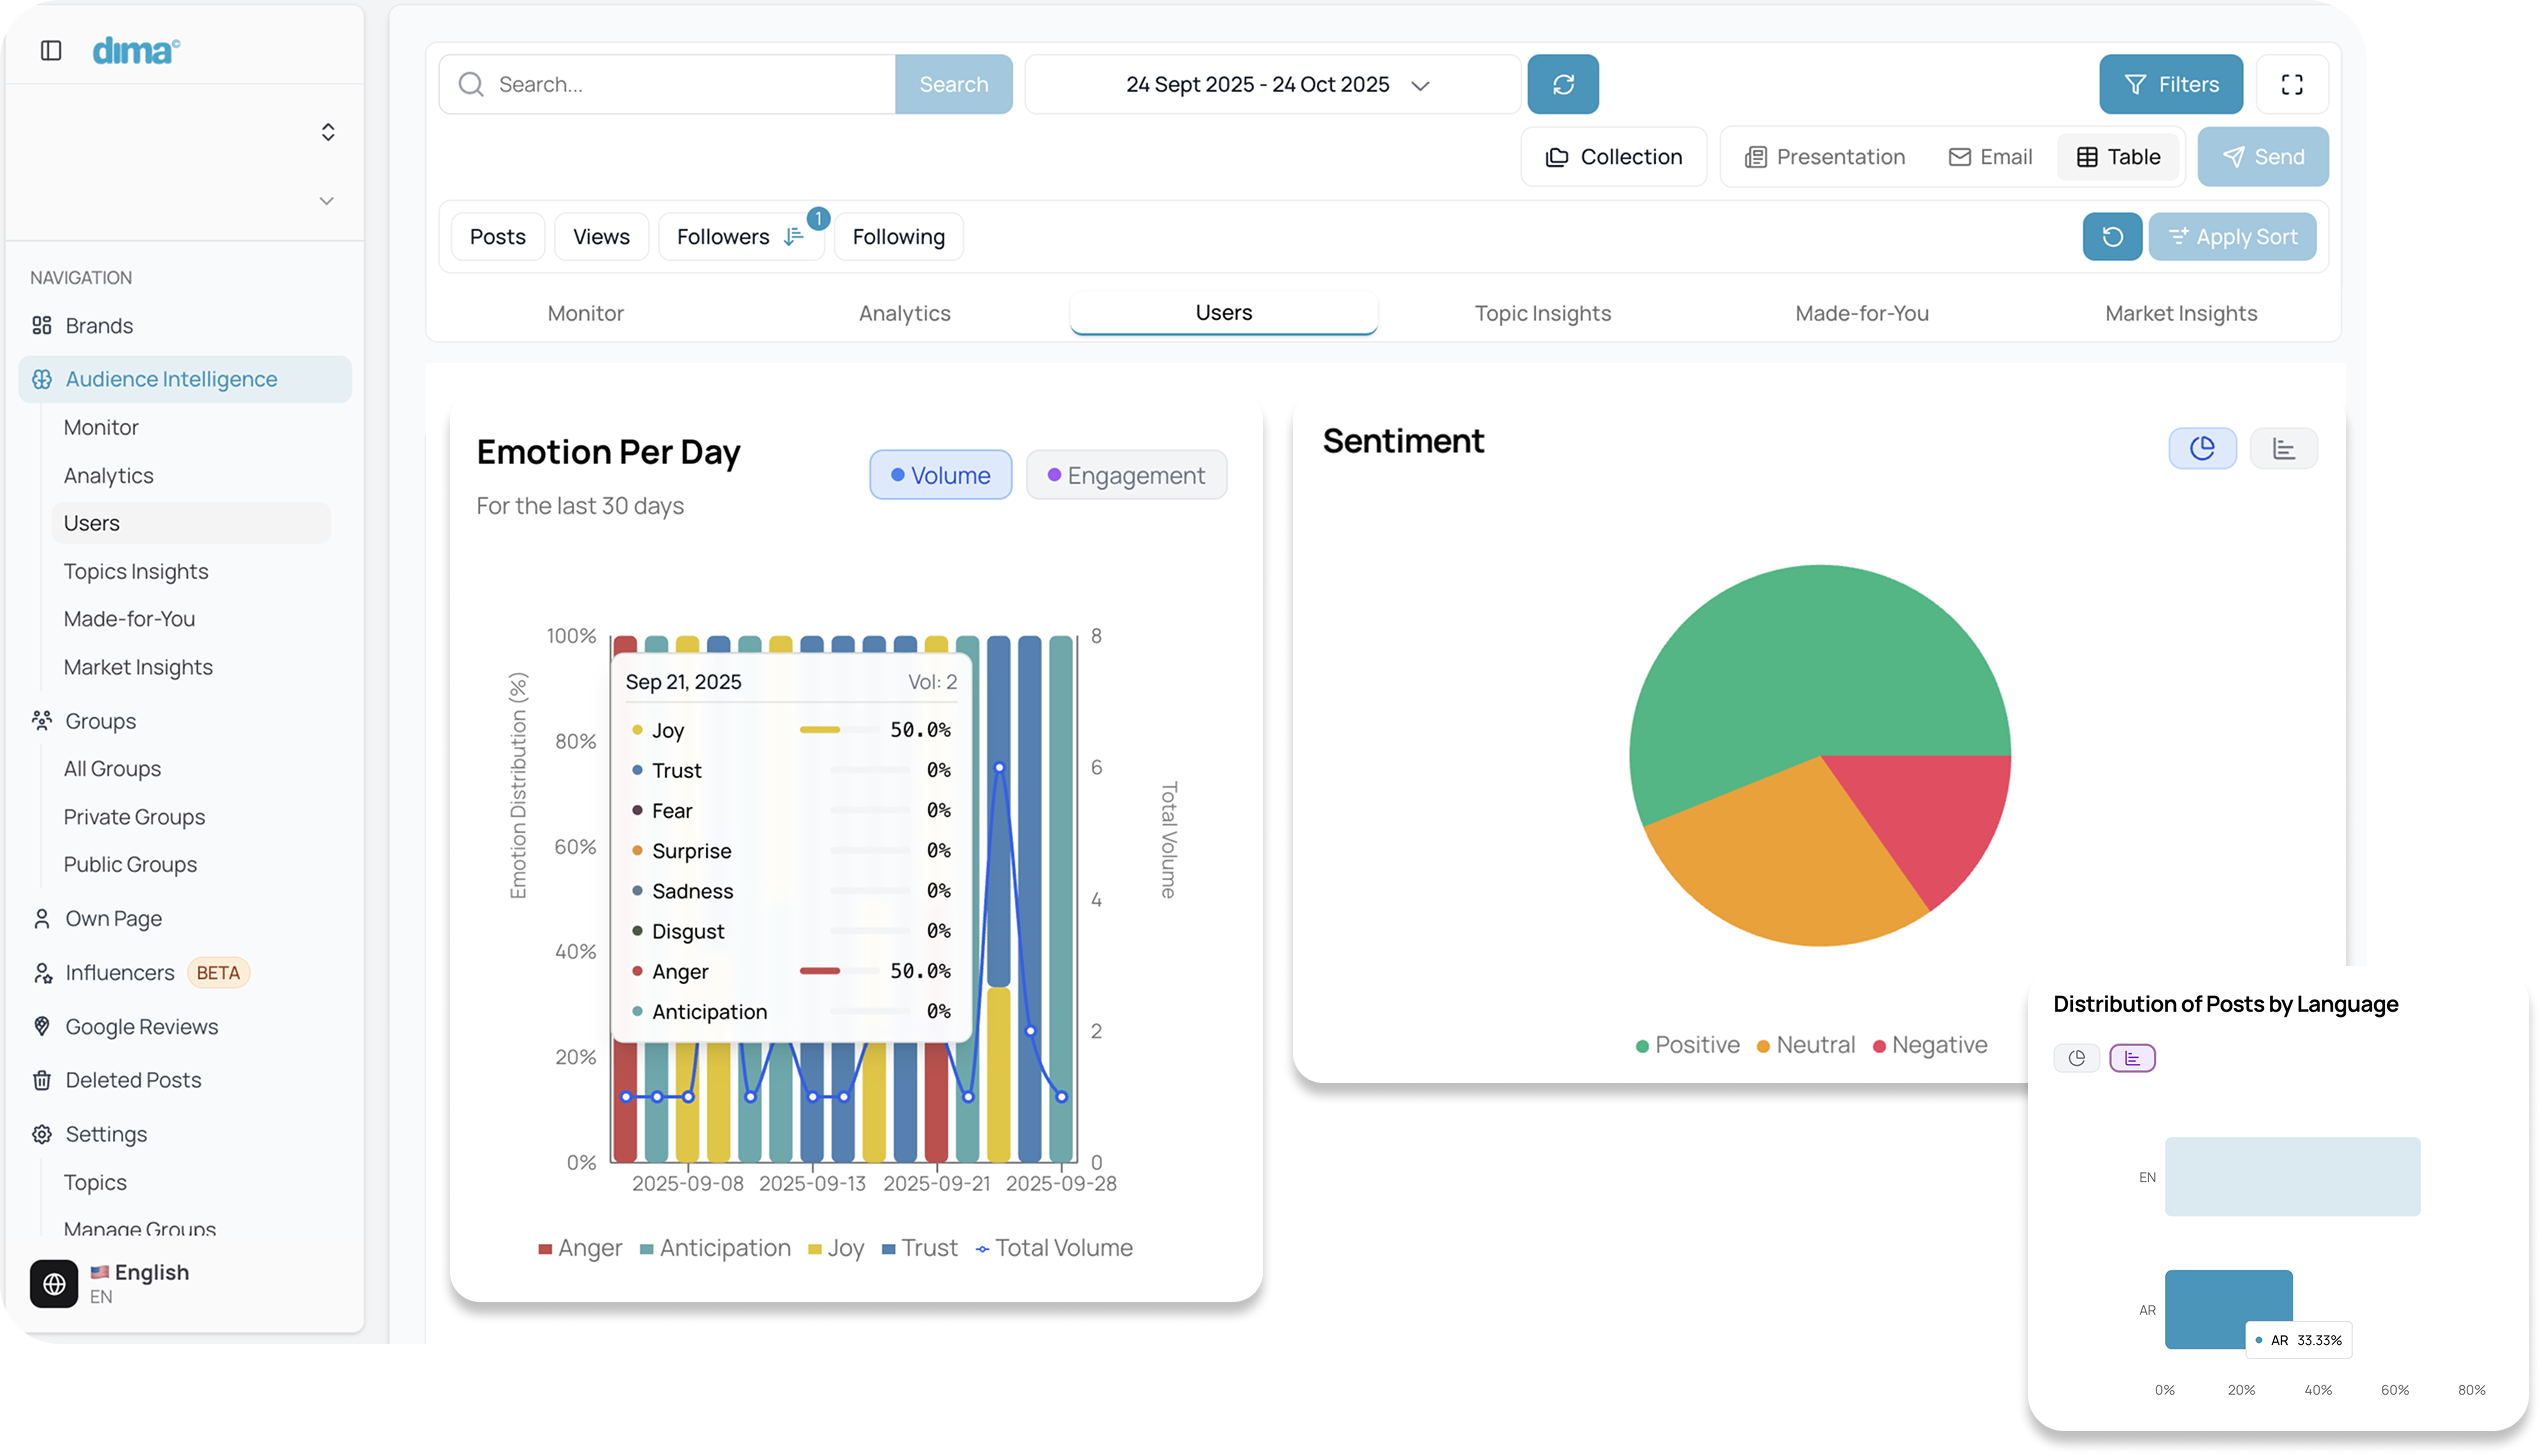
Task: Open the date range dropdown
Action: tap(1272, 84)
